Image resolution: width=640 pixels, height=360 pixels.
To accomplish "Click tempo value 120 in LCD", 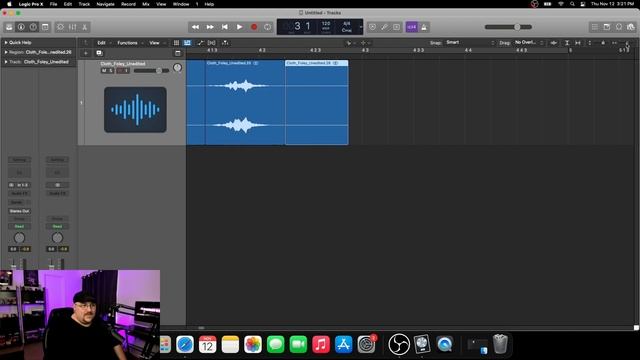I will click(x=326, y=24).
